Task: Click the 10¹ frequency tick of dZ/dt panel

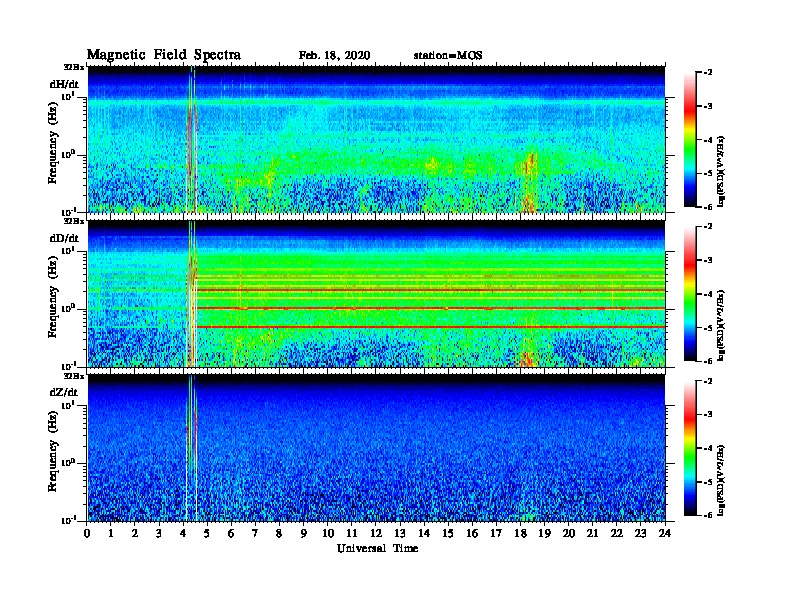Action: pos(68,405)
